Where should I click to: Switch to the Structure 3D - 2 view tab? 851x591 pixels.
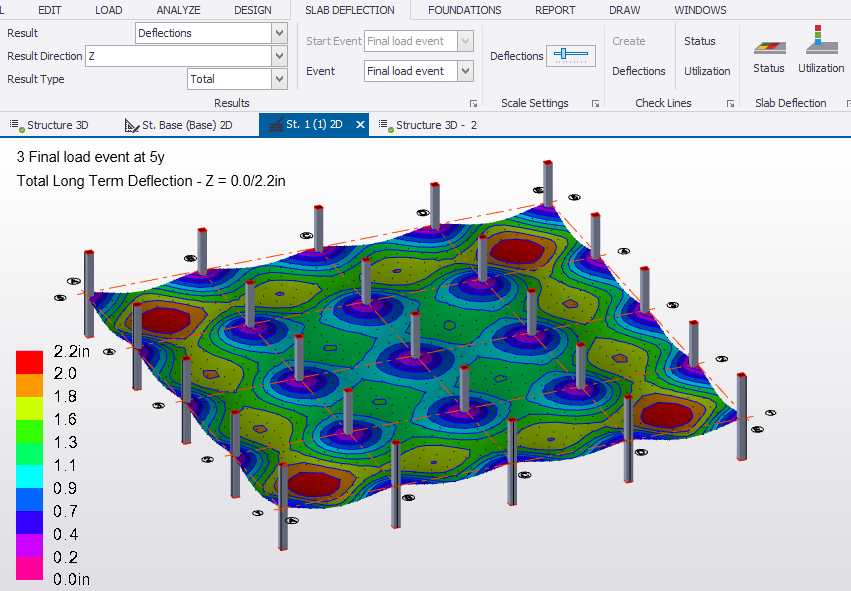click(x=434, y=125)
